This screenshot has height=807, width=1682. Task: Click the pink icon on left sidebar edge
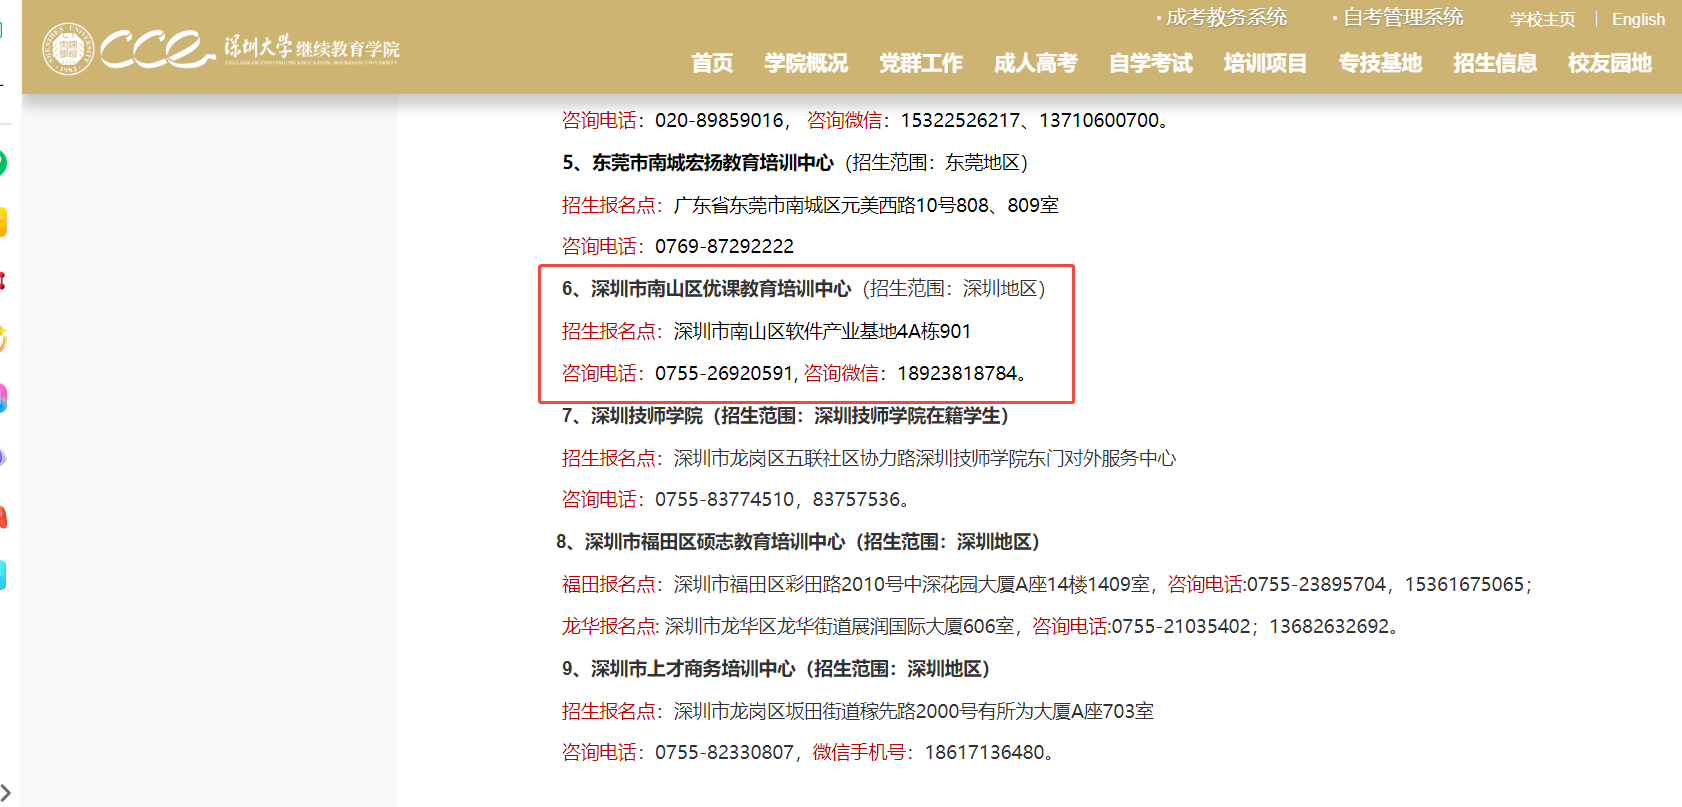click(3, 398)
